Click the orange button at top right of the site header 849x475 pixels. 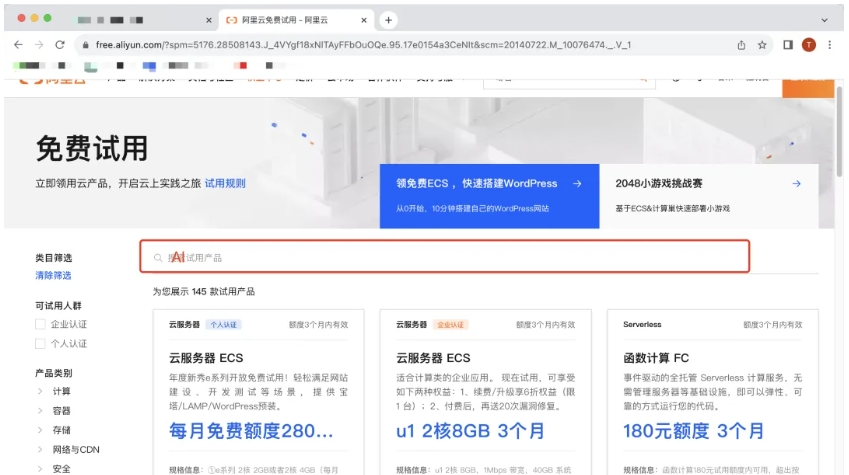tap(808, 88)
